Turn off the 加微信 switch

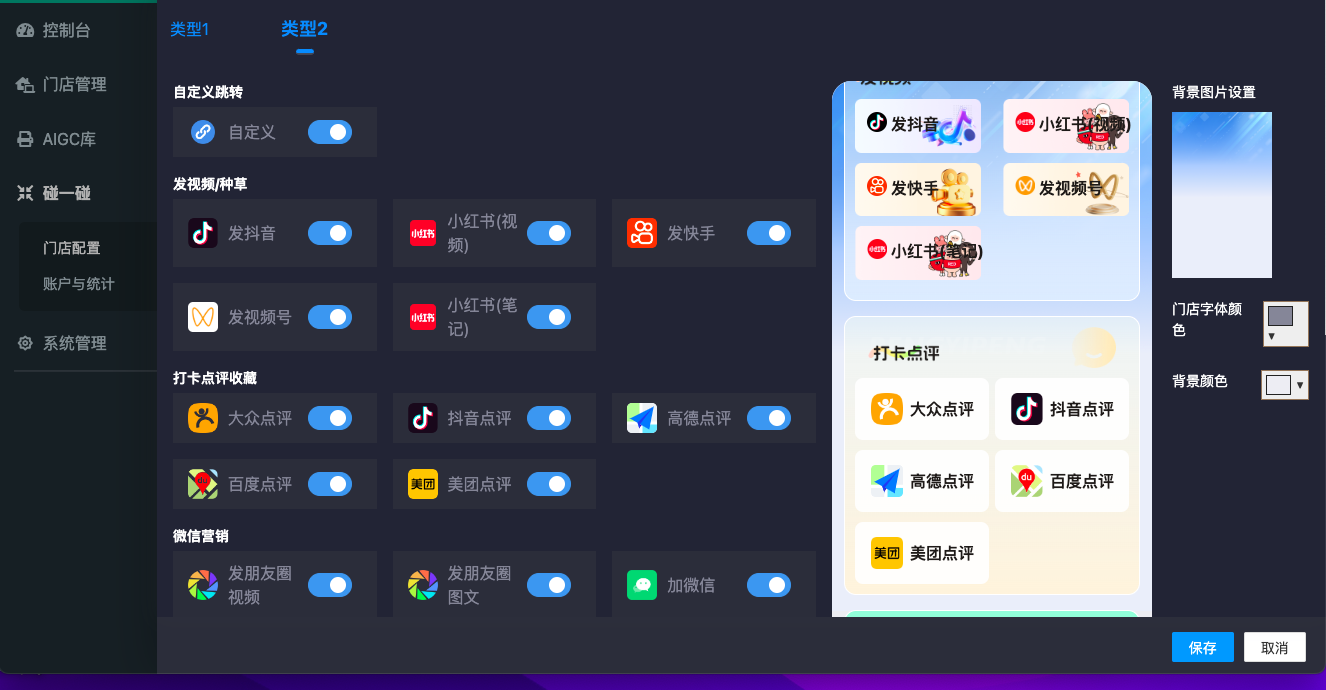(x=769, y=584)
